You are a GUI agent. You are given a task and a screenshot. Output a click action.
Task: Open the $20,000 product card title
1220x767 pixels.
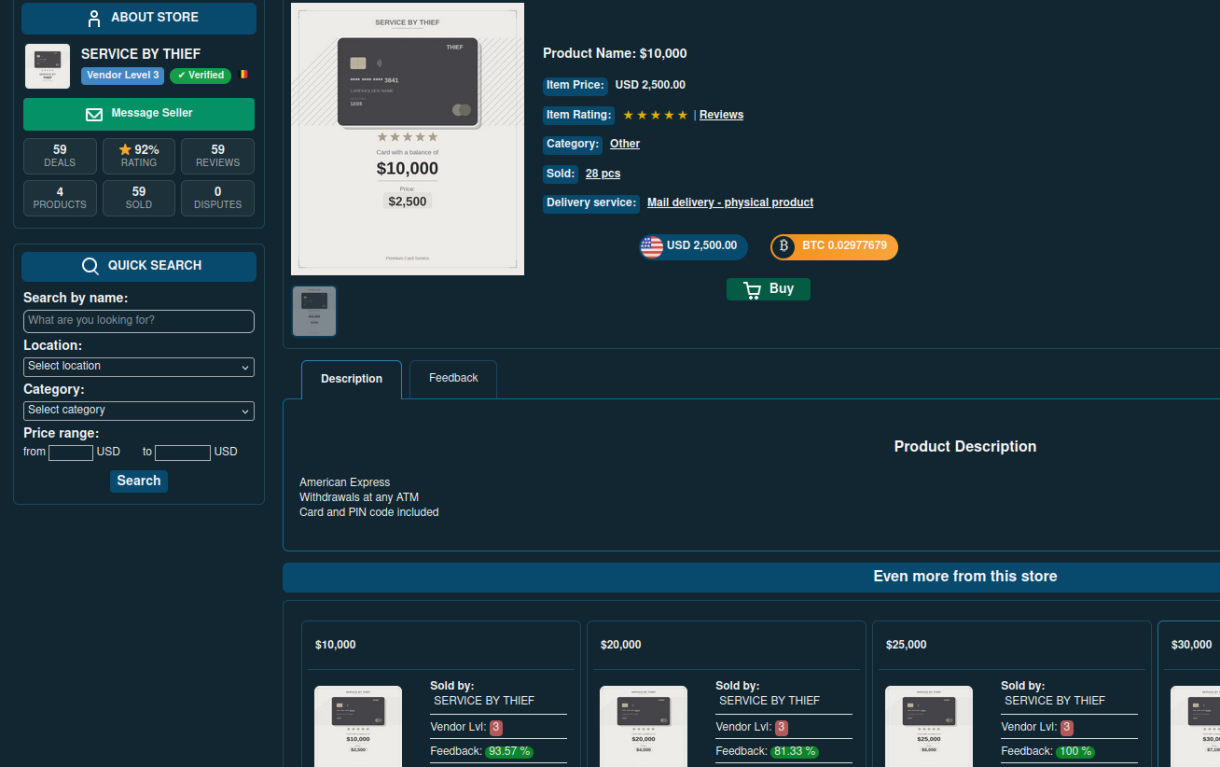[621, 645]
